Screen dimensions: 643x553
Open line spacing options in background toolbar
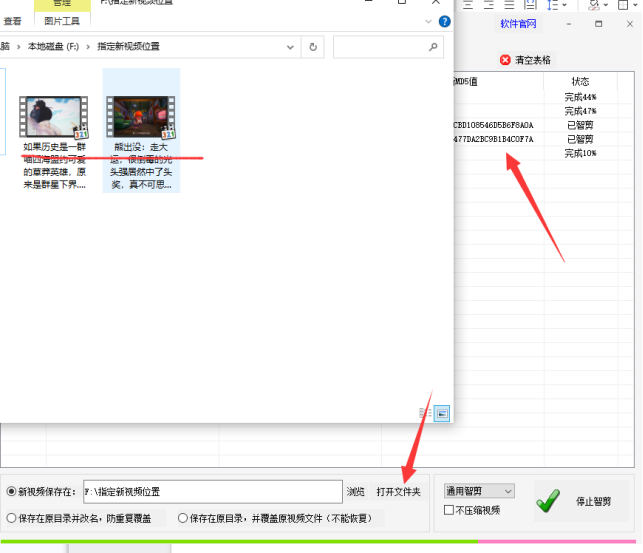point(556,5)
